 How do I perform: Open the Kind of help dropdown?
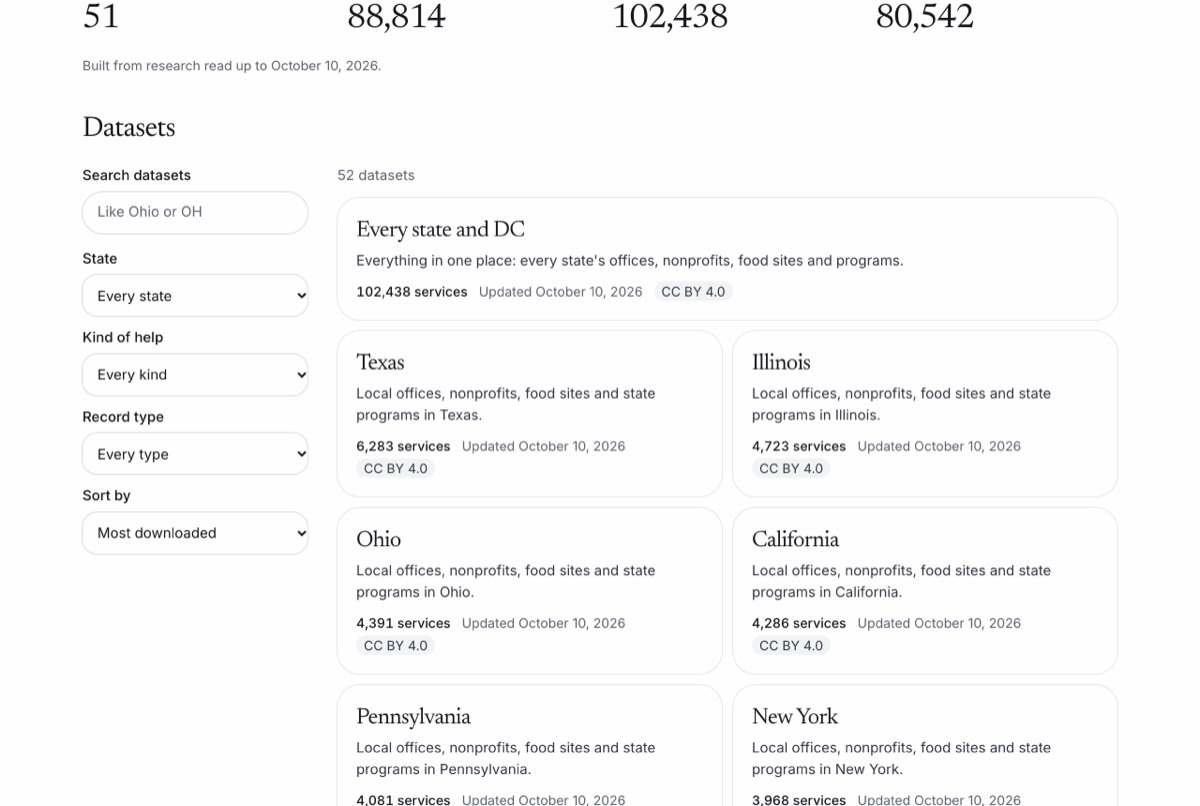[195, 375]
